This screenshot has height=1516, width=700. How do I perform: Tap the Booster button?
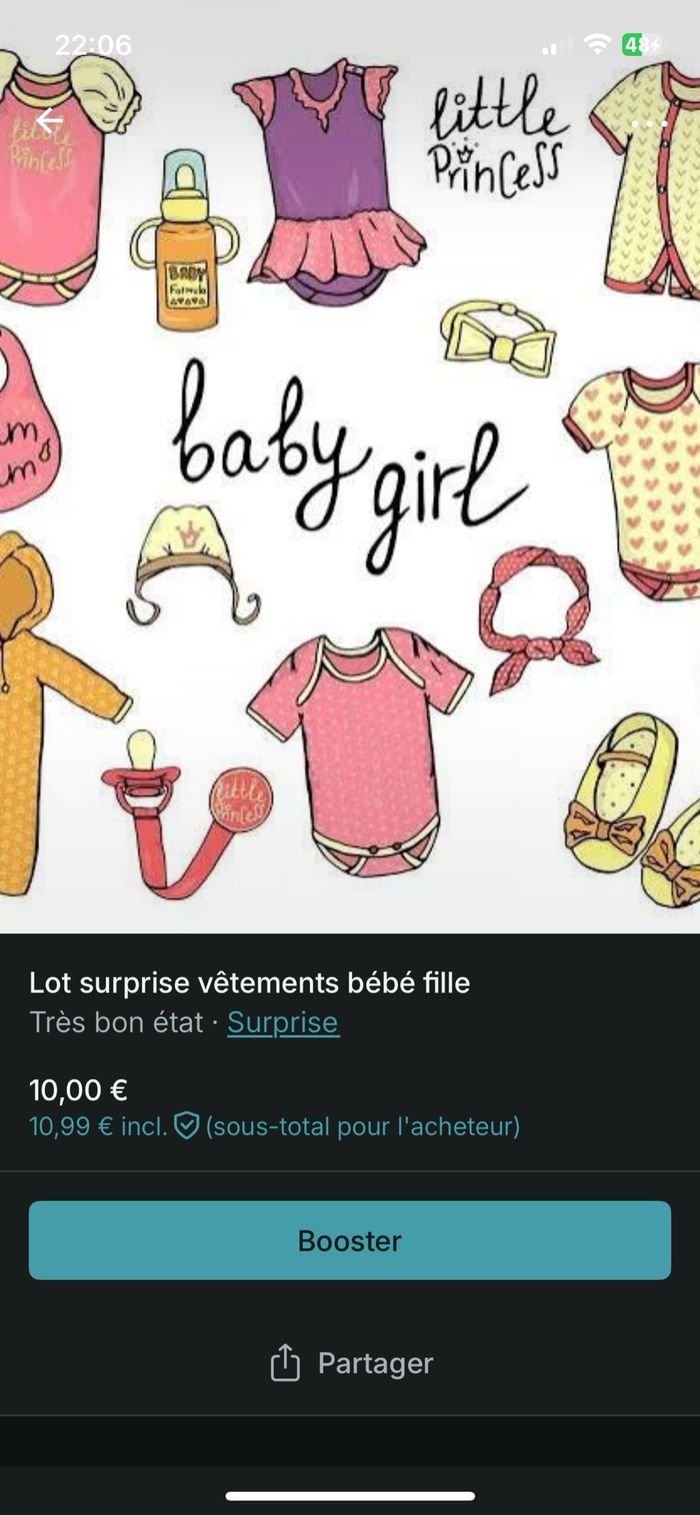(350, 1240)
